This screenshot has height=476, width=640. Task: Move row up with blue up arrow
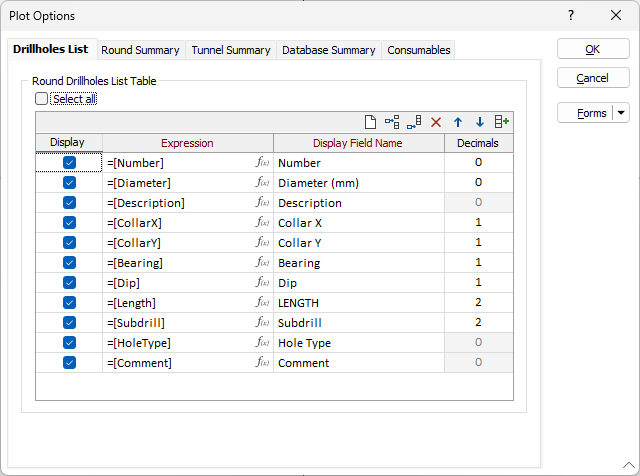pos(458,122)
